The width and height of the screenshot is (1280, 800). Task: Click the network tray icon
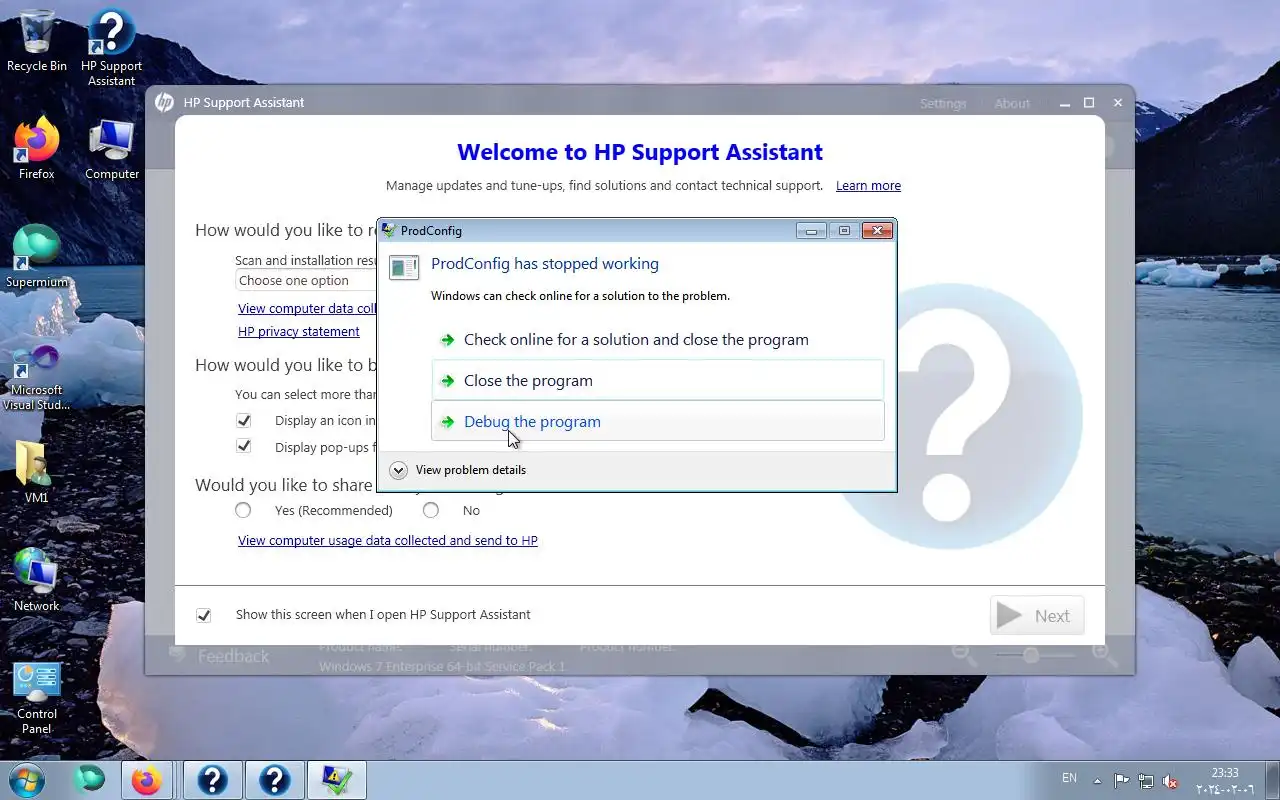pos(1146,781)
